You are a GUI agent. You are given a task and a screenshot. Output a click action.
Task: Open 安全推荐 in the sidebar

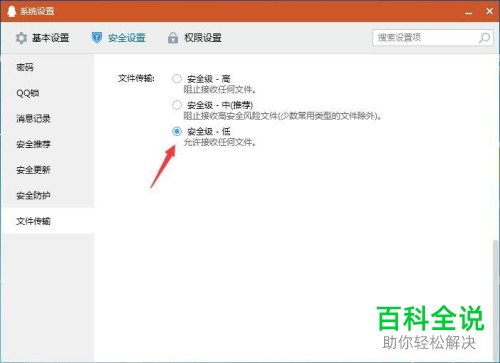coord(47,144)
